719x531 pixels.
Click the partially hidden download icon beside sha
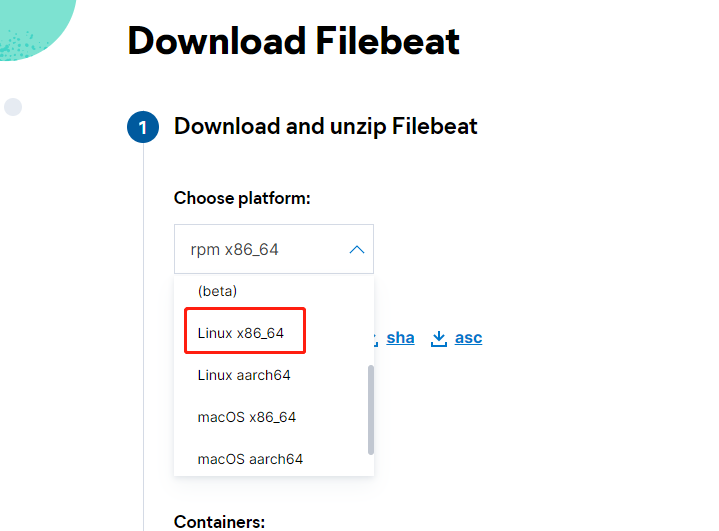375,339
